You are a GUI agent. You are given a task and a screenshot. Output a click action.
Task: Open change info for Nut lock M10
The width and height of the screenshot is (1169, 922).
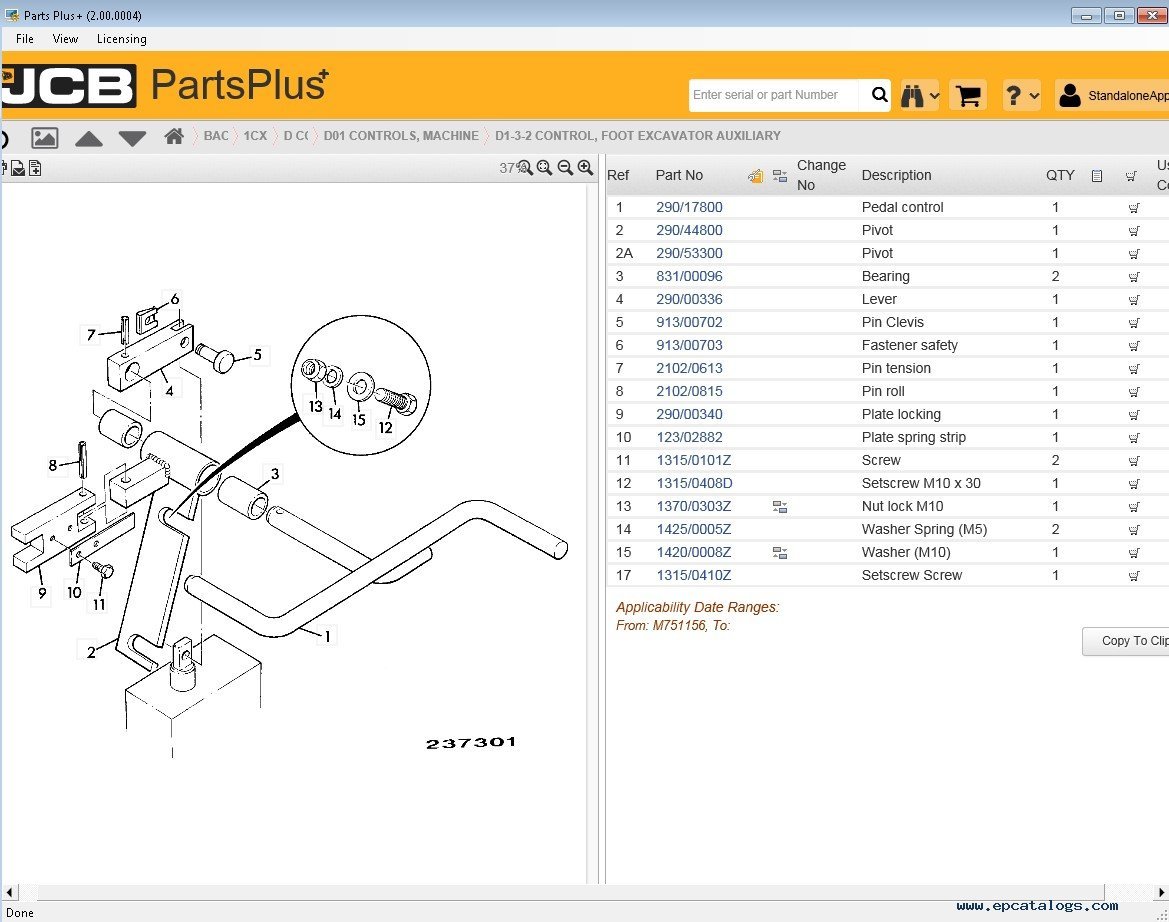click(780, 507)
